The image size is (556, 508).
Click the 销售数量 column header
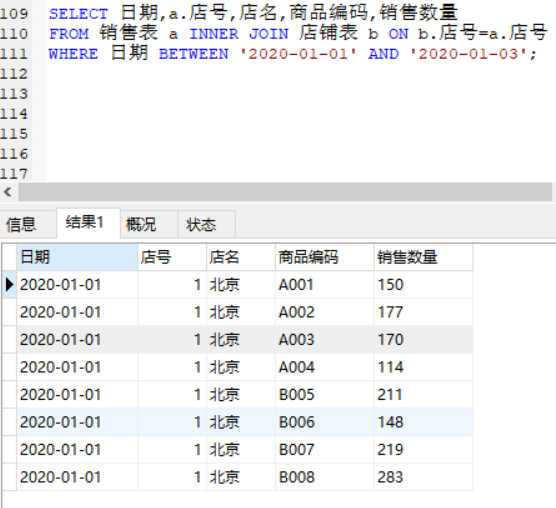(423, 257)
